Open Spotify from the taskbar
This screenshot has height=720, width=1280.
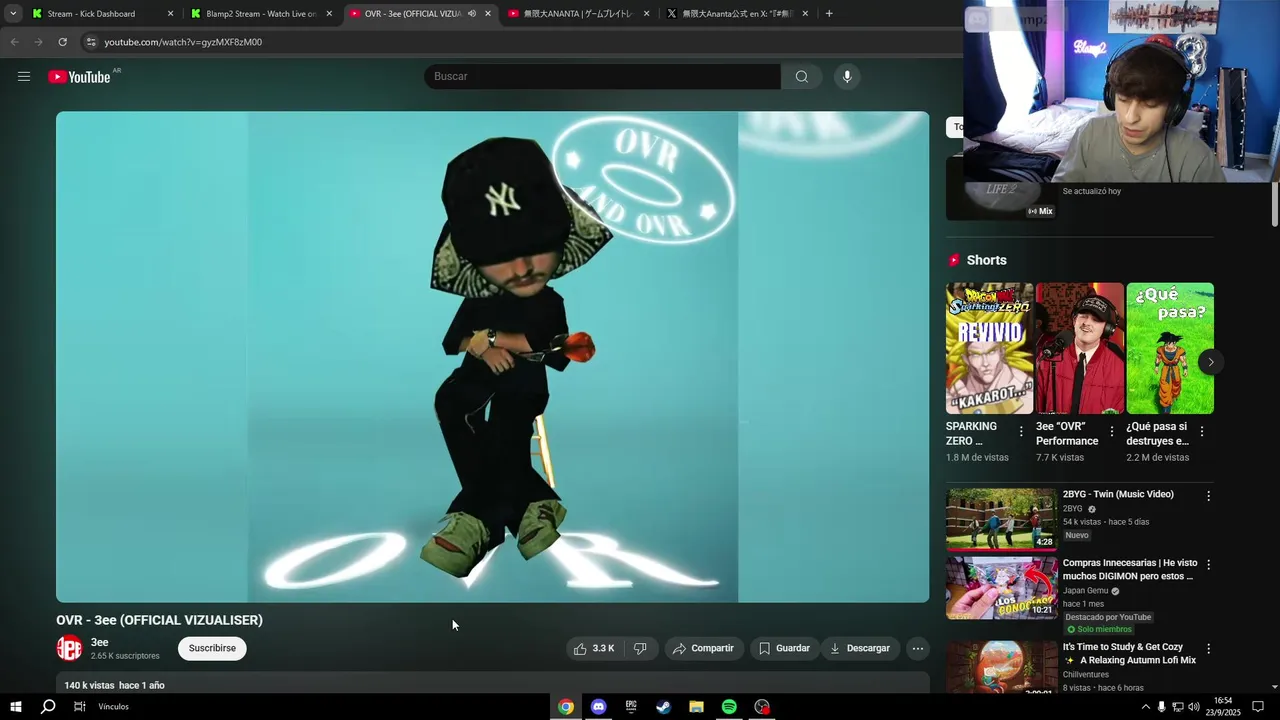[729, 707]
